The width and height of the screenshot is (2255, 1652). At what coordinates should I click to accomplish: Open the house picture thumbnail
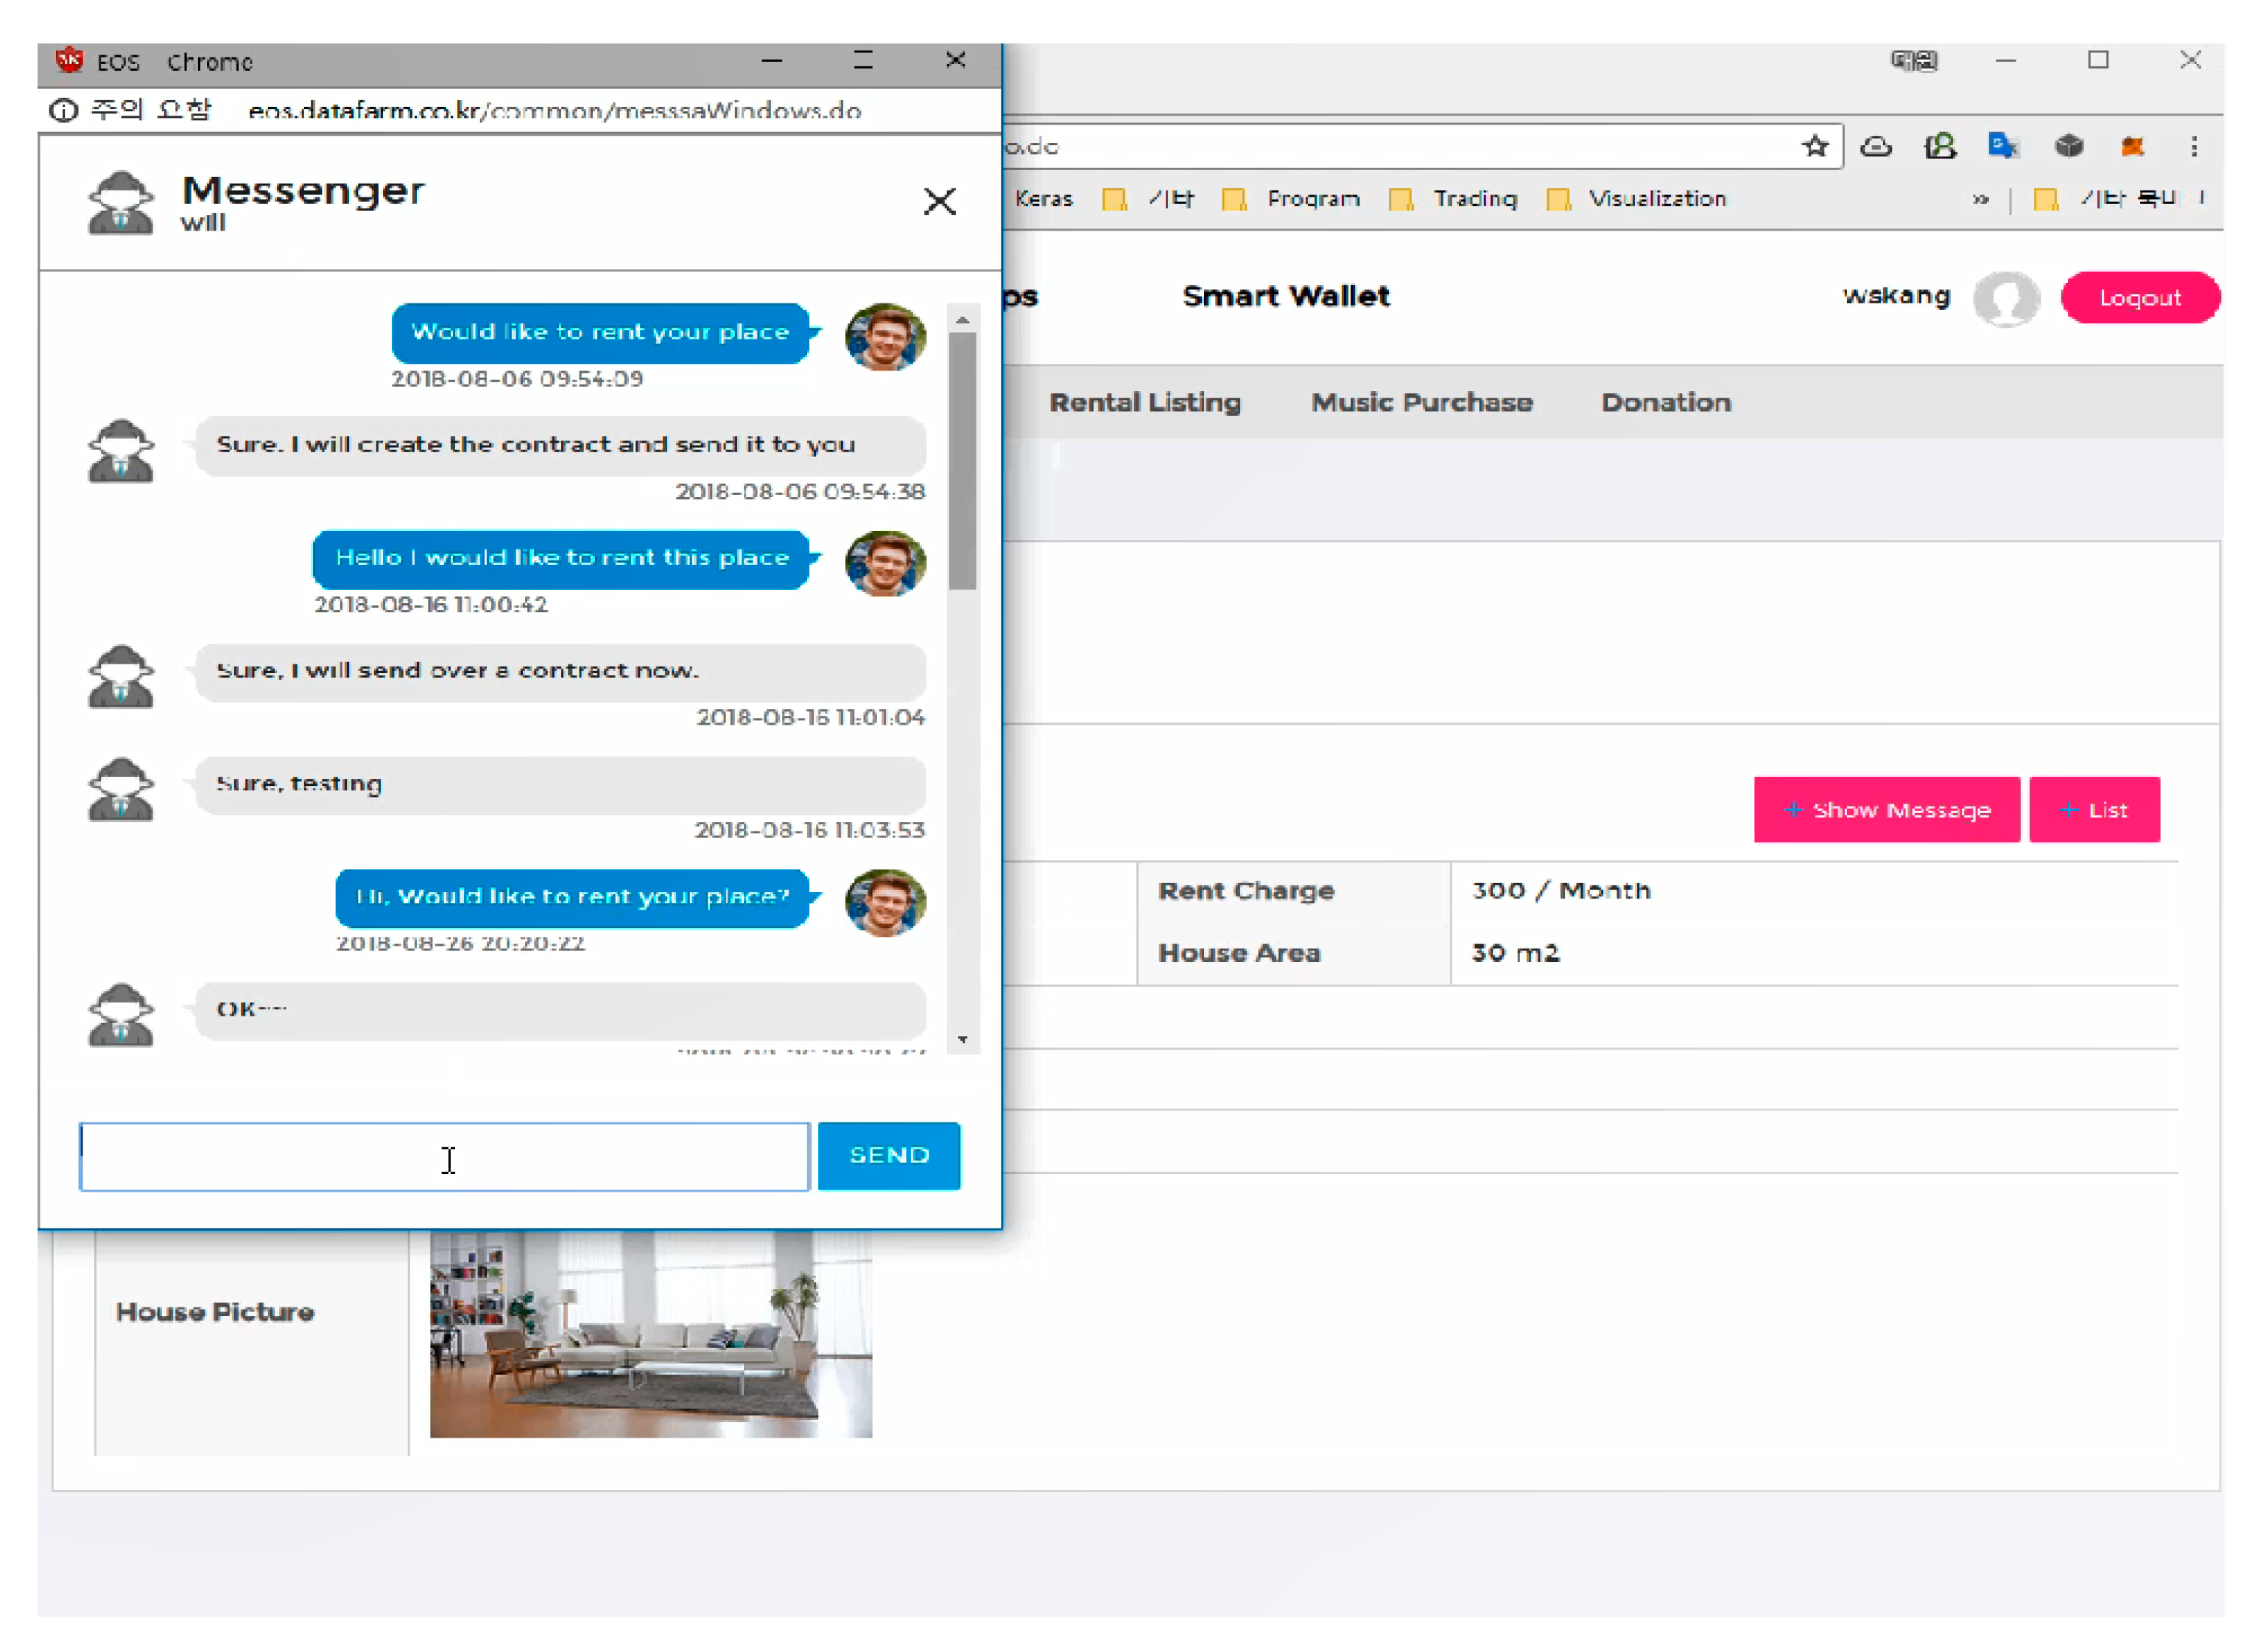[x=650, y=1334]
